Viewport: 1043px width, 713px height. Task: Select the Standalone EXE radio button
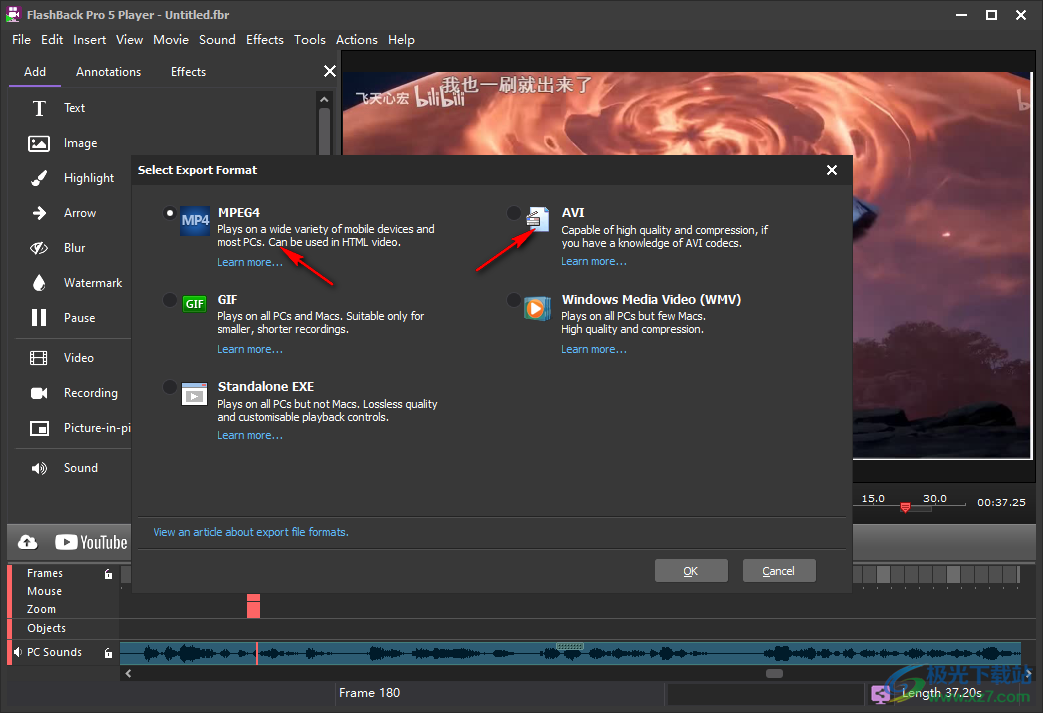(x=170, y=387)
